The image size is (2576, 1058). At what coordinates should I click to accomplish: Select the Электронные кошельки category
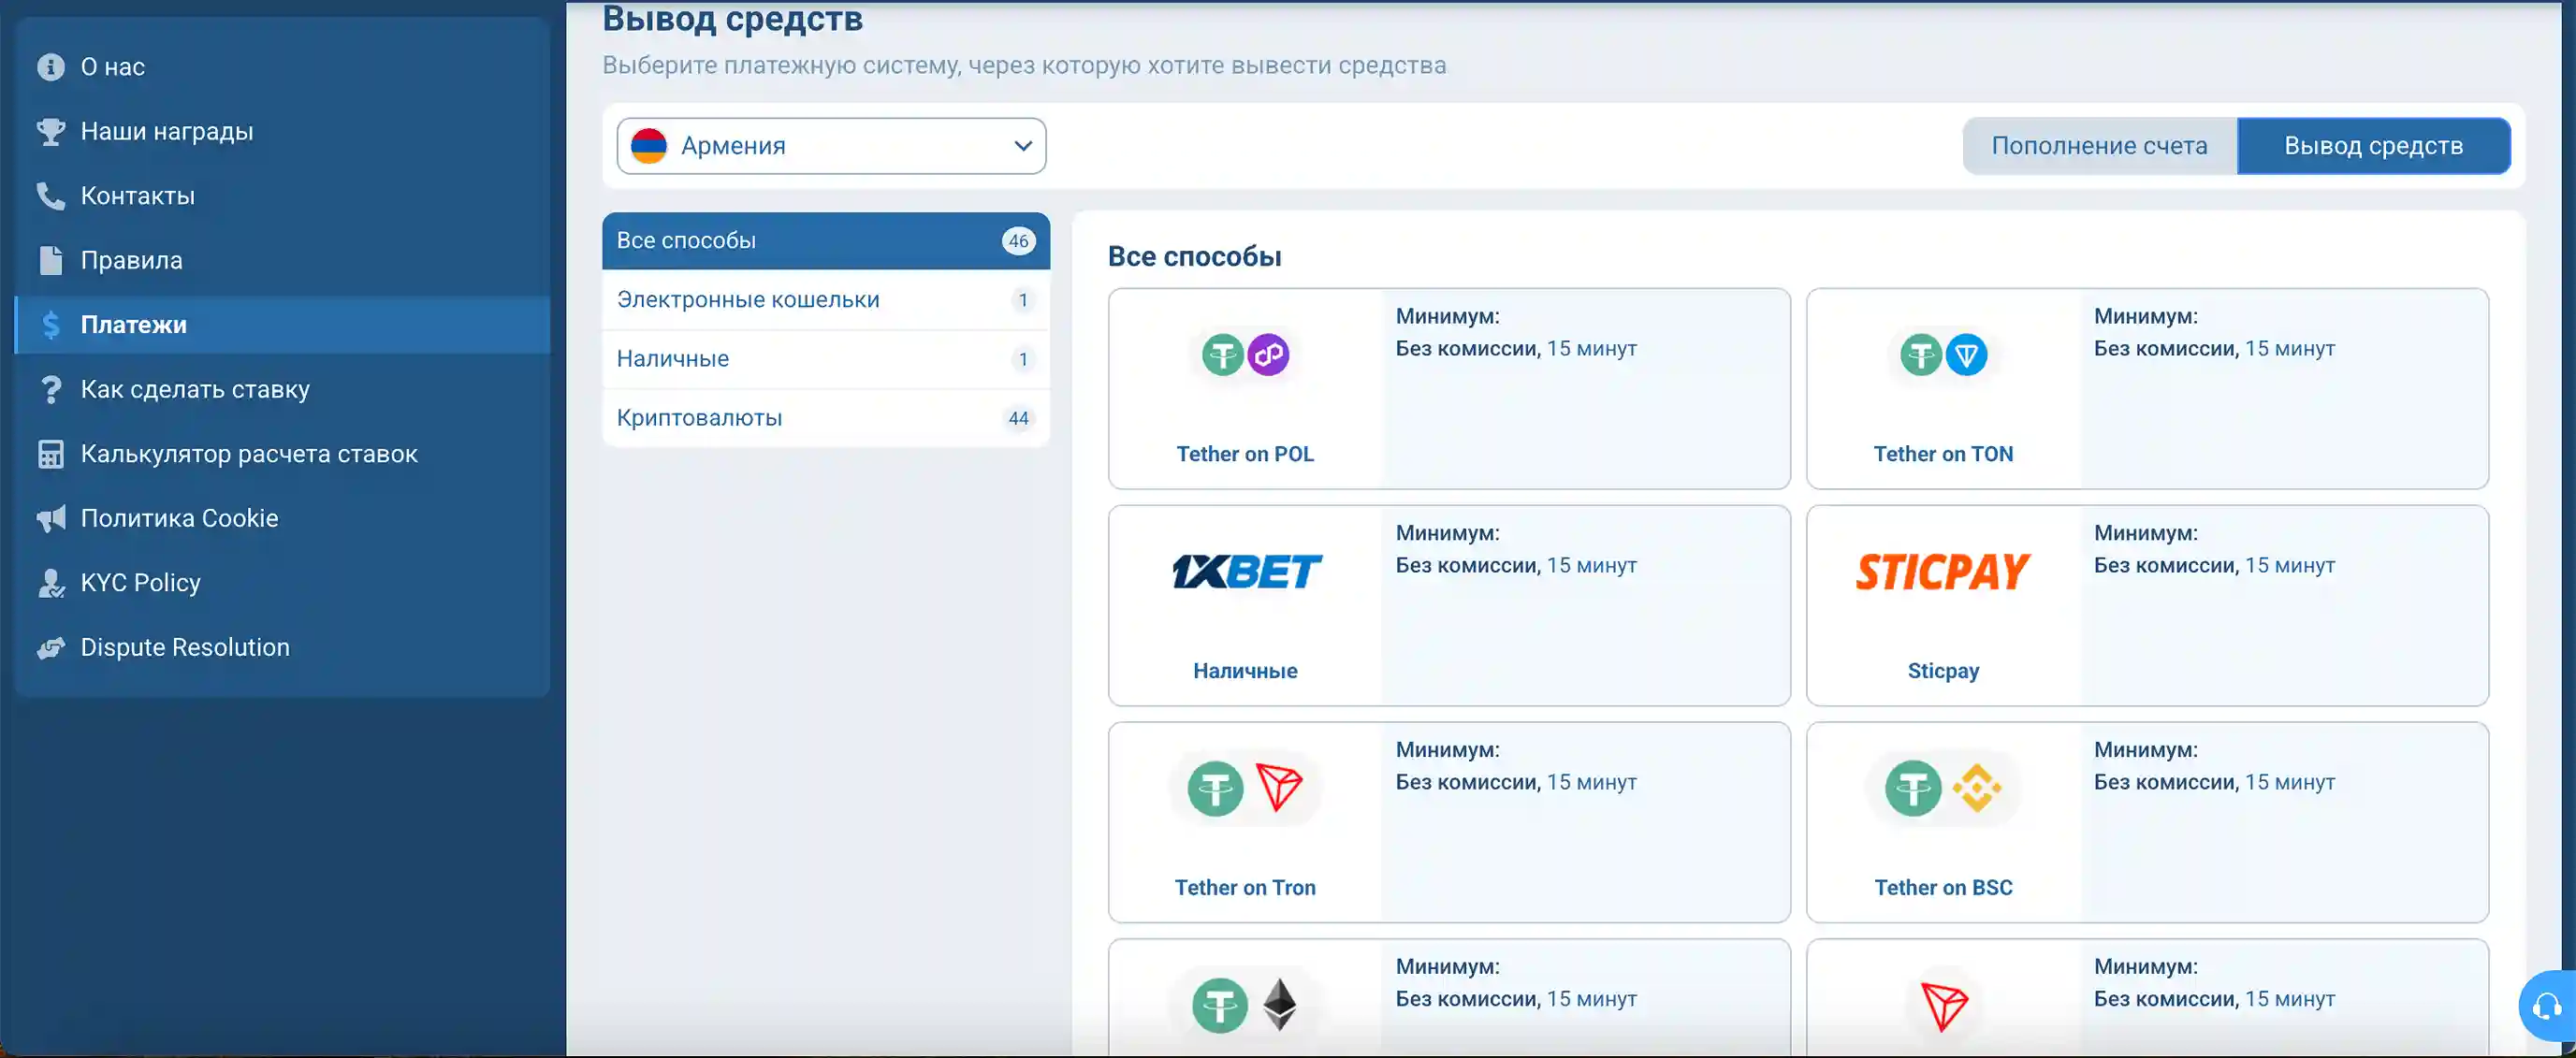click(x=826, y=299)
